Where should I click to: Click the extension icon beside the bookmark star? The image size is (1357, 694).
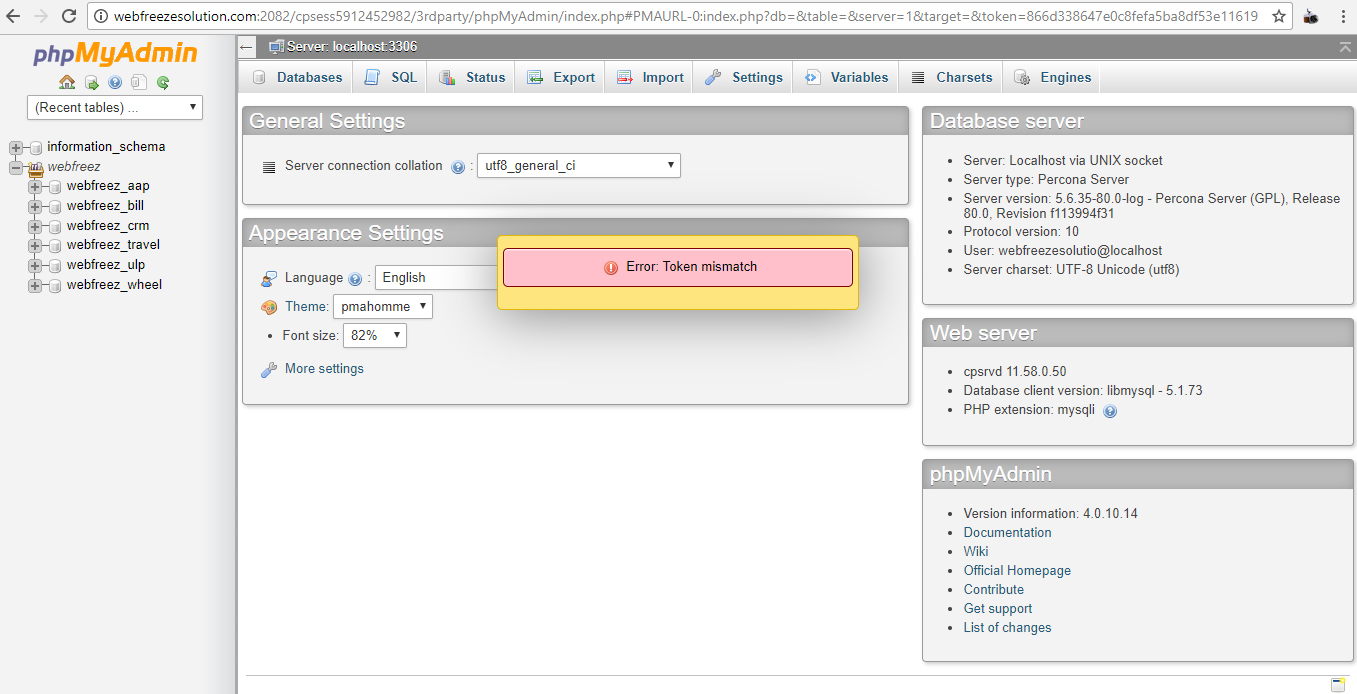coord(1312,17)
